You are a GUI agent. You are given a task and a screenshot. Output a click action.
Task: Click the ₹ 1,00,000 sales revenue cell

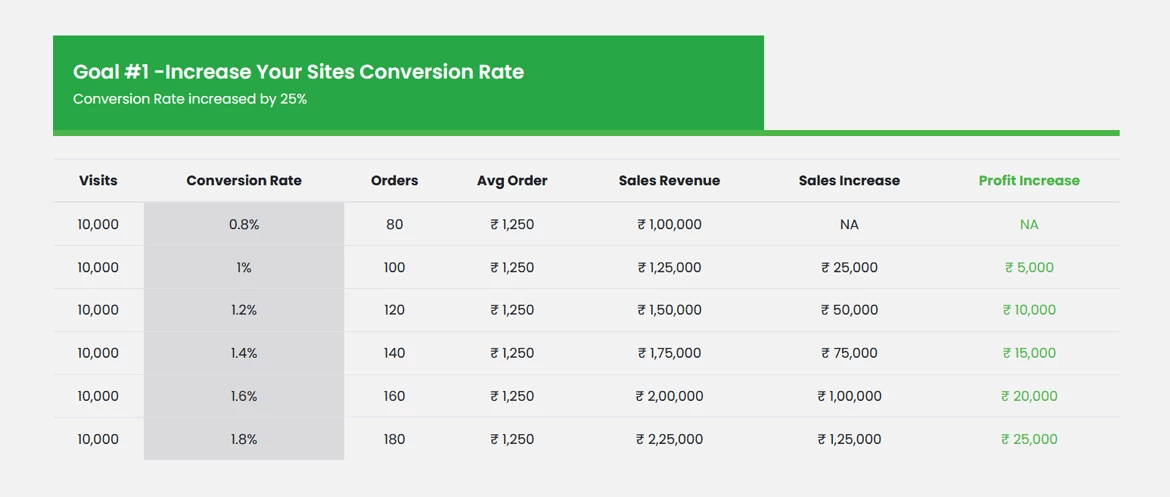point(669,225)
